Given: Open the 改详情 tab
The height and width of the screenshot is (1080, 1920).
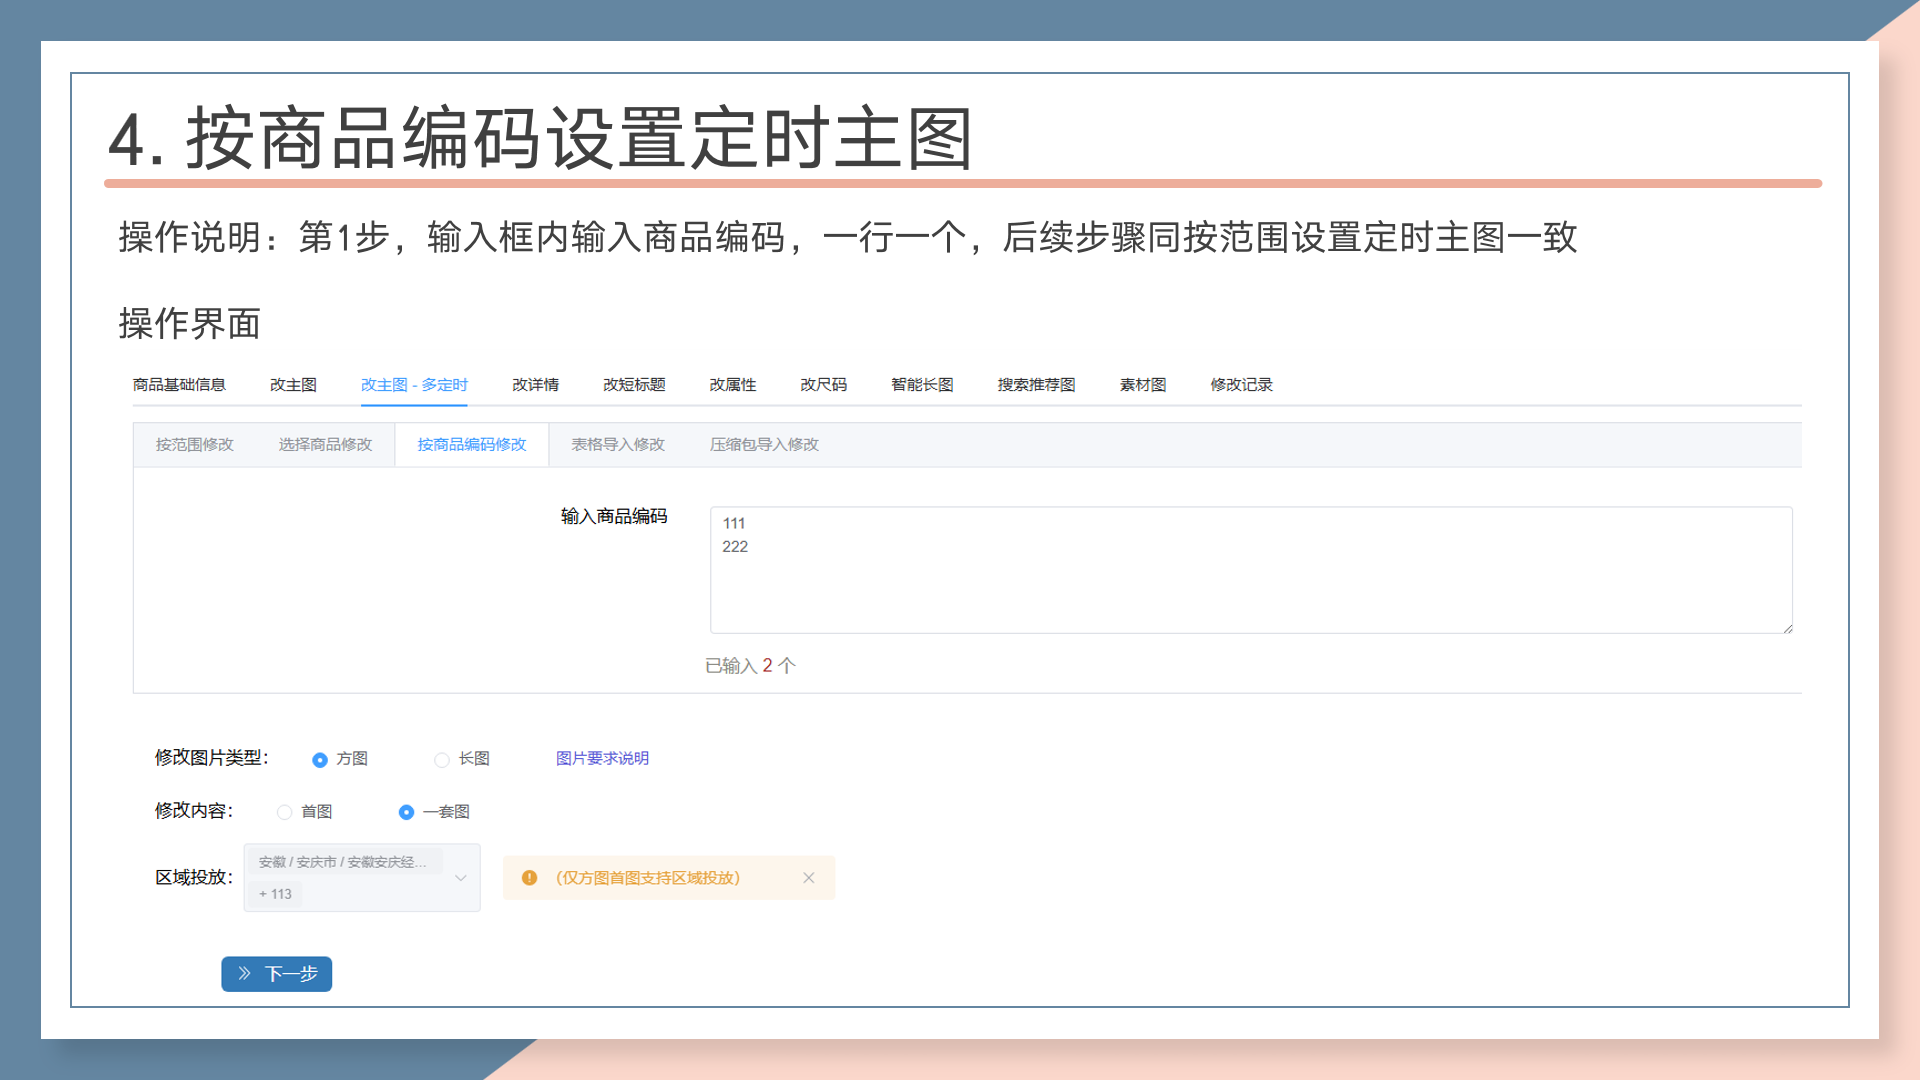Looking at the screenshot, I should 535,385.
